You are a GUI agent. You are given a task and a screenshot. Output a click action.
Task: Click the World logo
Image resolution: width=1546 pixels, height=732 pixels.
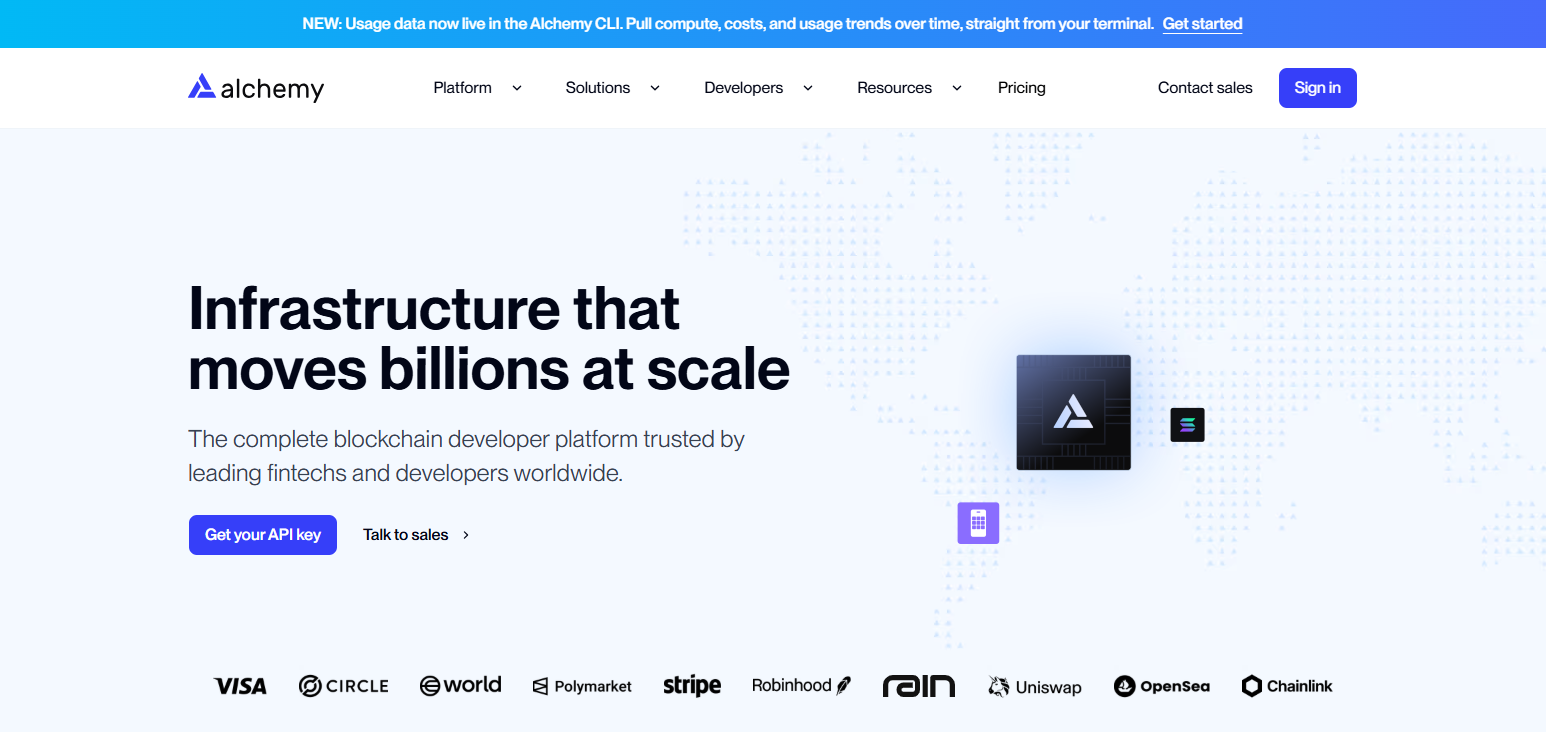460,685
